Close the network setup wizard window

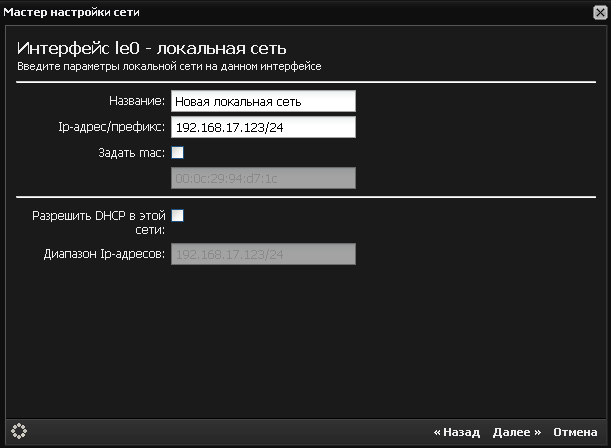pos(597,12)
